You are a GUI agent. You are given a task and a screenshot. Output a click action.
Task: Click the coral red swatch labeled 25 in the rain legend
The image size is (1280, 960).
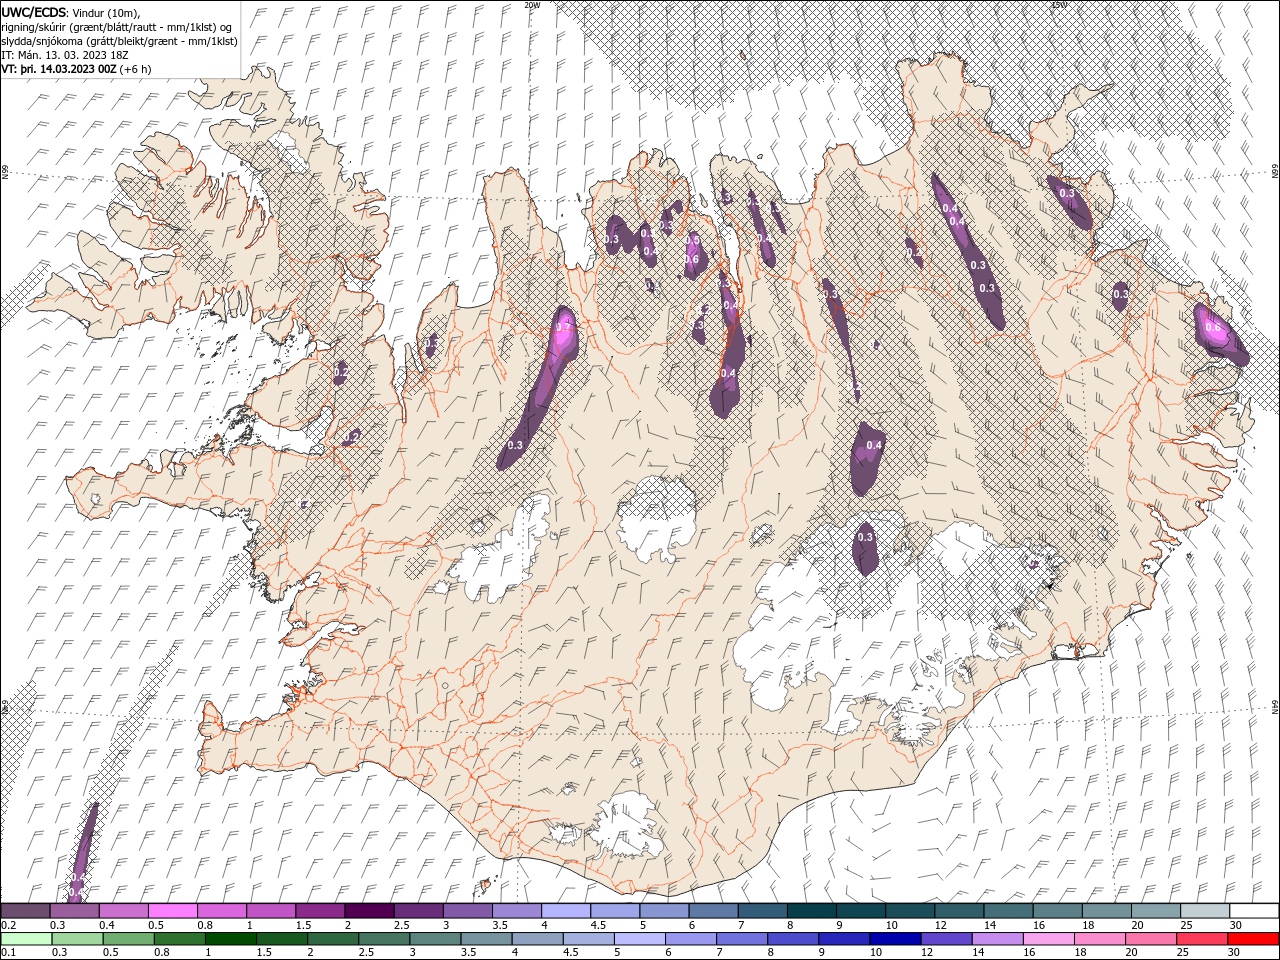coord(1201,939)
